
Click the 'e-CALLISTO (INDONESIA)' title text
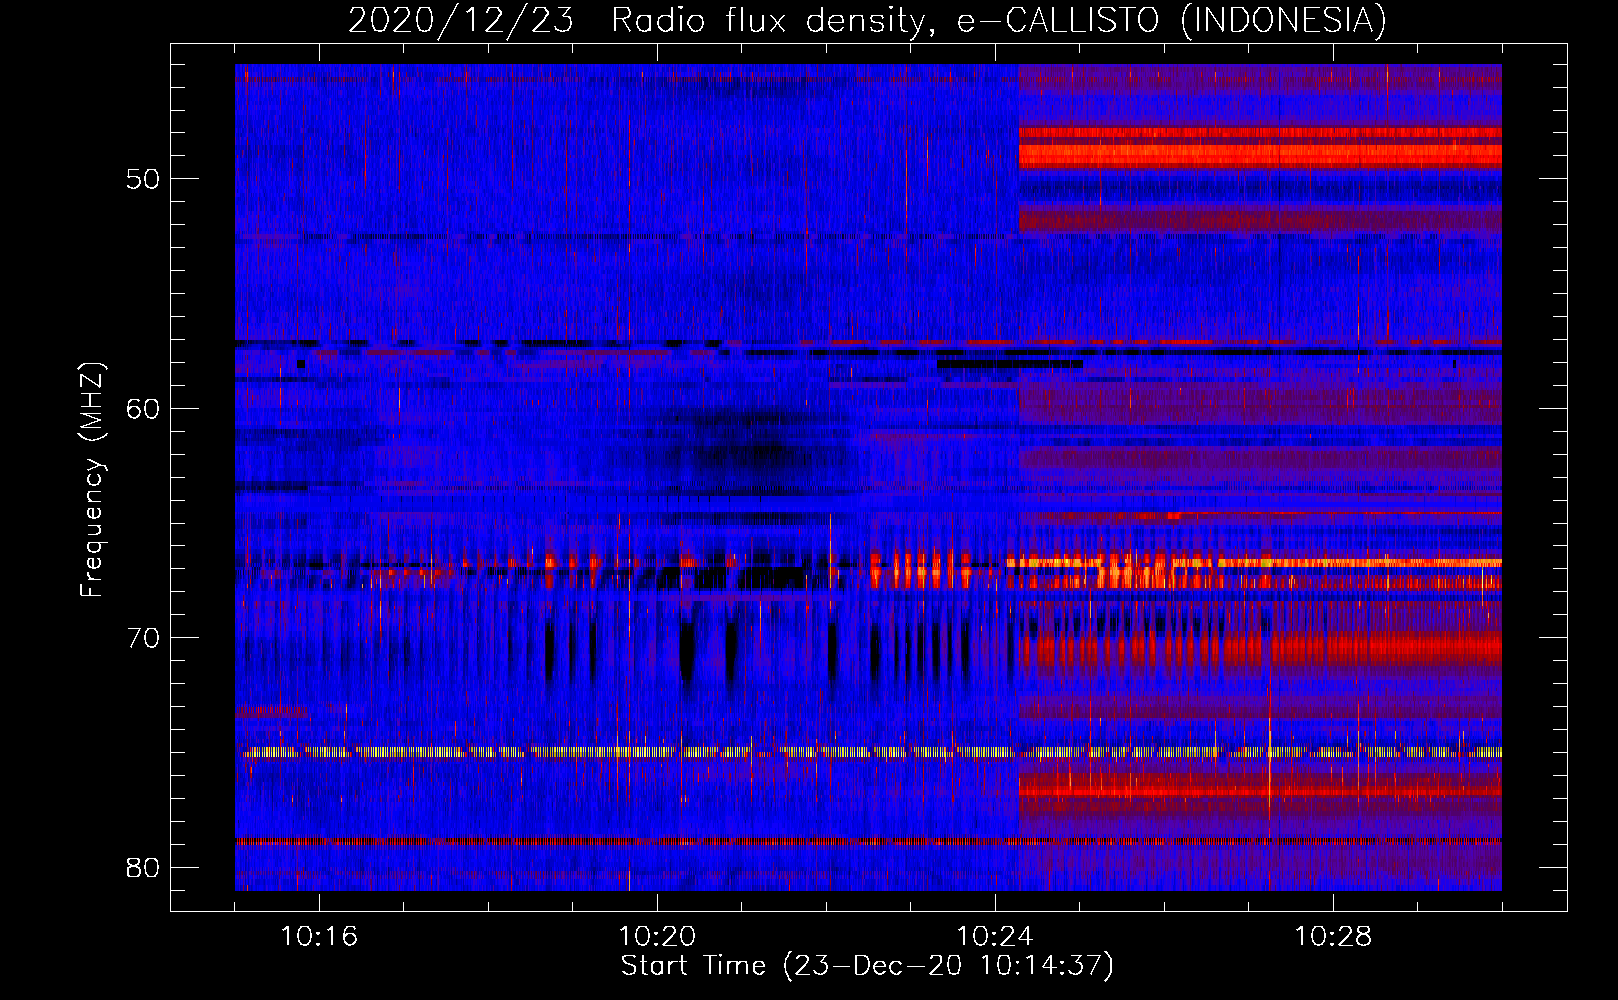[1172, 20]
